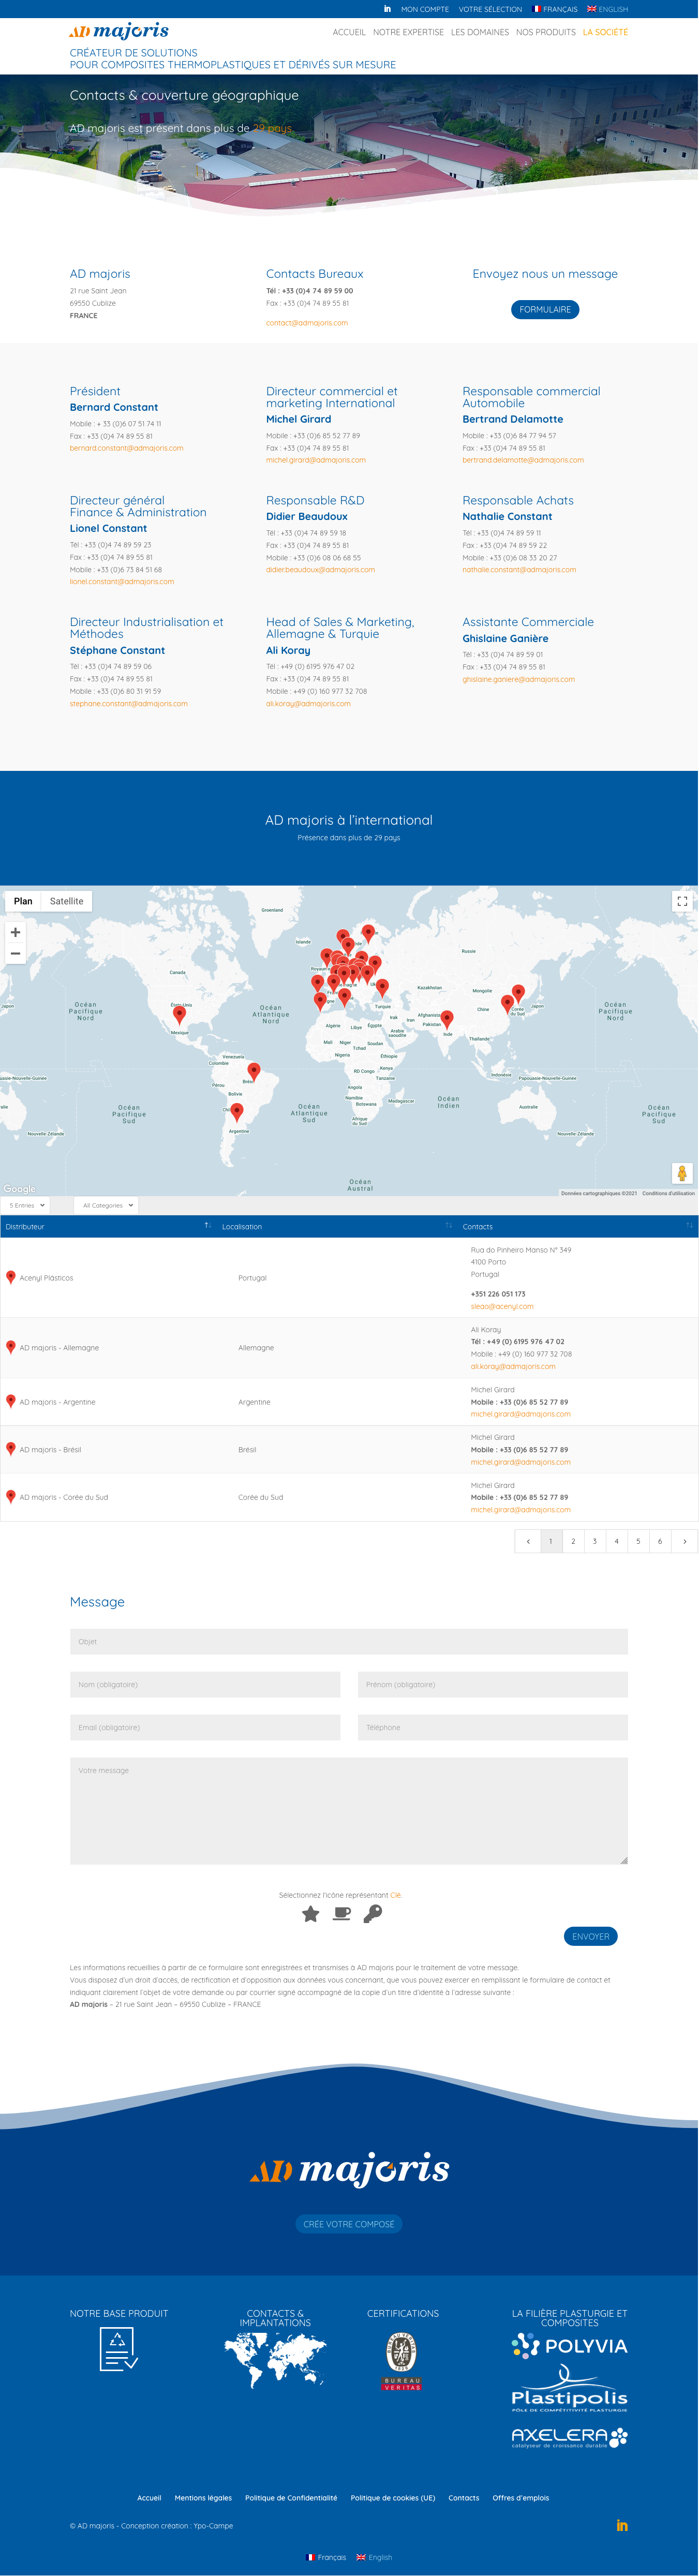Visit the Plastipolis logo link
This screenshot has width=699, height=2576.
[569, 2389]
